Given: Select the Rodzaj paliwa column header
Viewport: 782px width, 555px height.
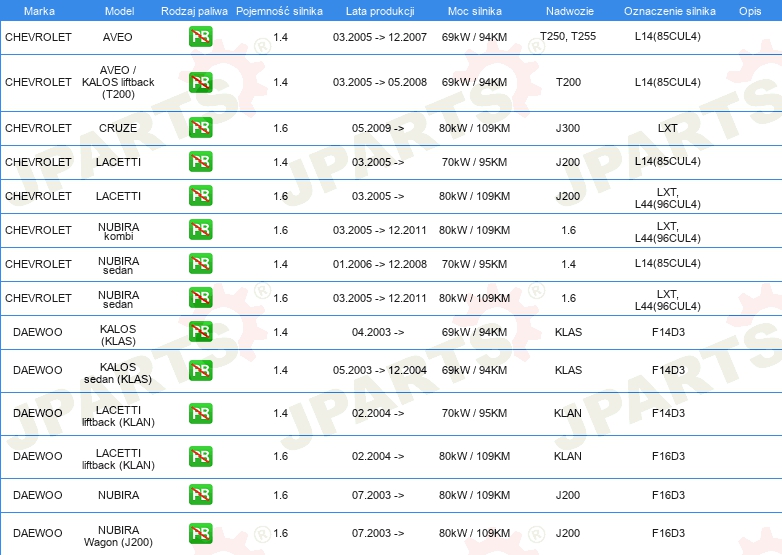Looking at the screenshot, I should pyautogui.click(x=194, y=10).
